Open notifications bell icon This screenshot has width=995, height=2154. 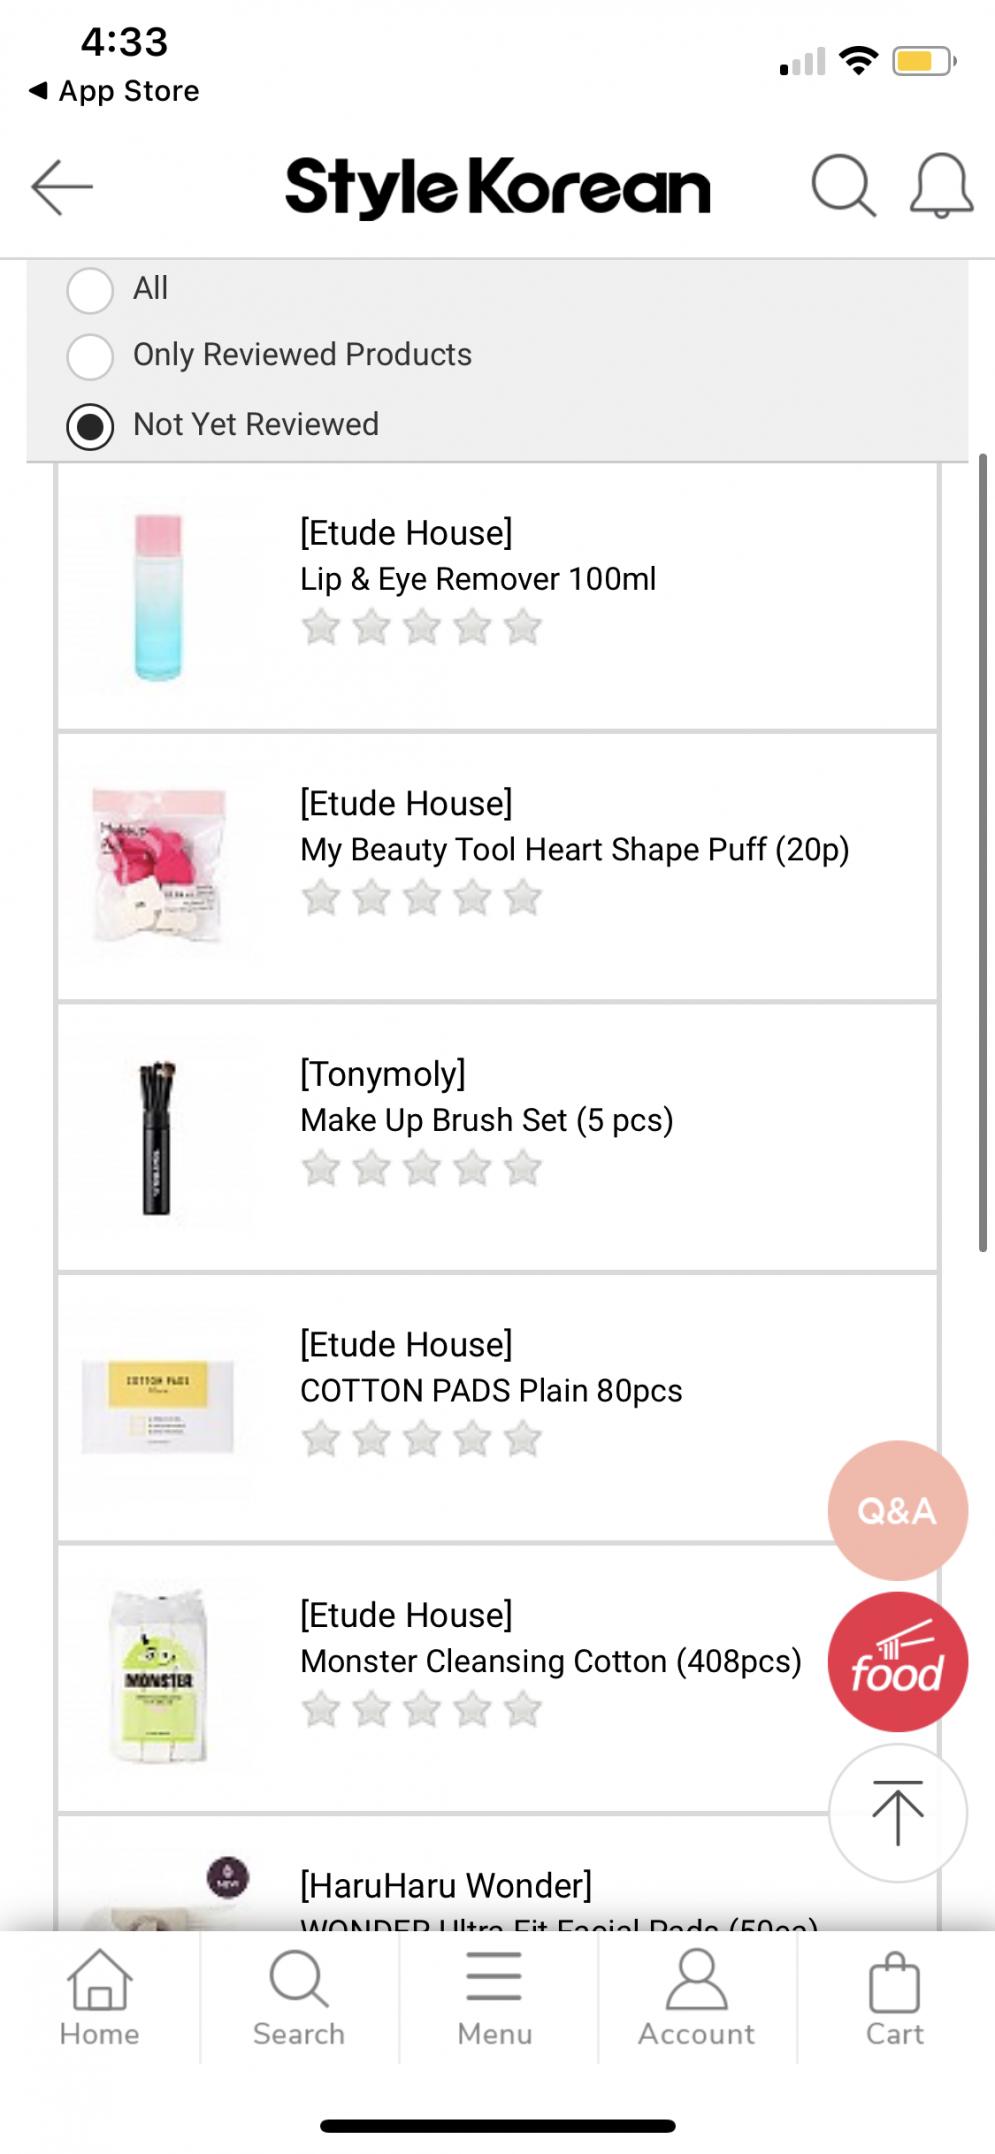[941, 186]
